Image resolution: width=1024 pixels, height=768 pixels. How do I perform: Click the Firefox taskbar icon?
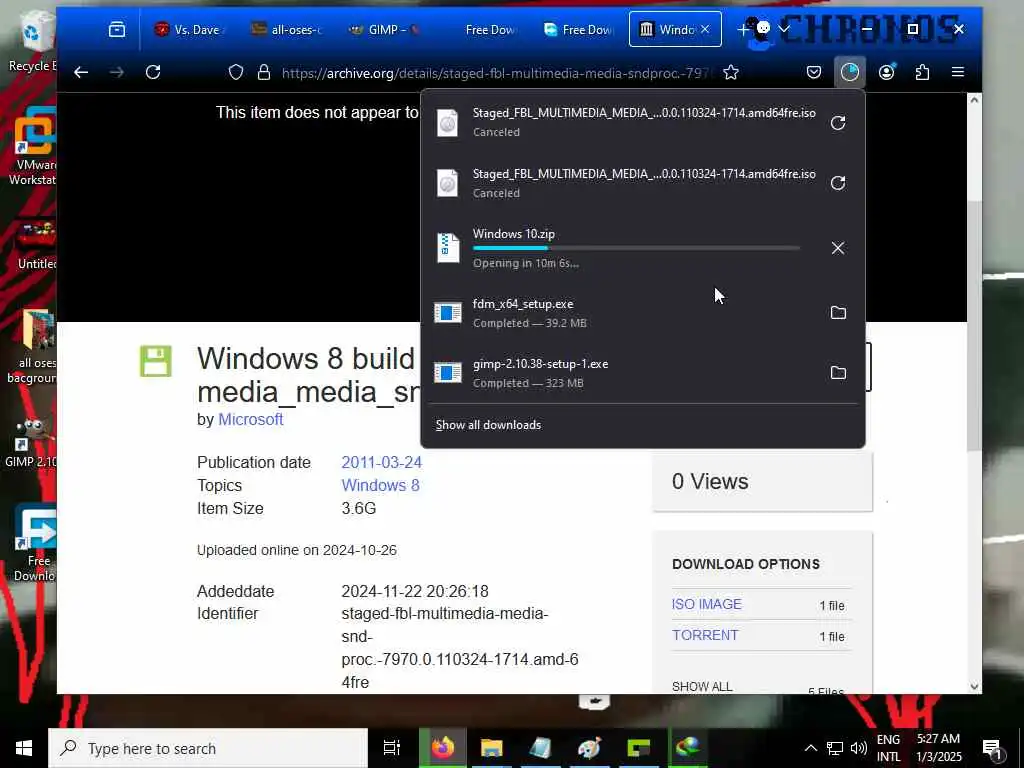[x=442, y=748]
